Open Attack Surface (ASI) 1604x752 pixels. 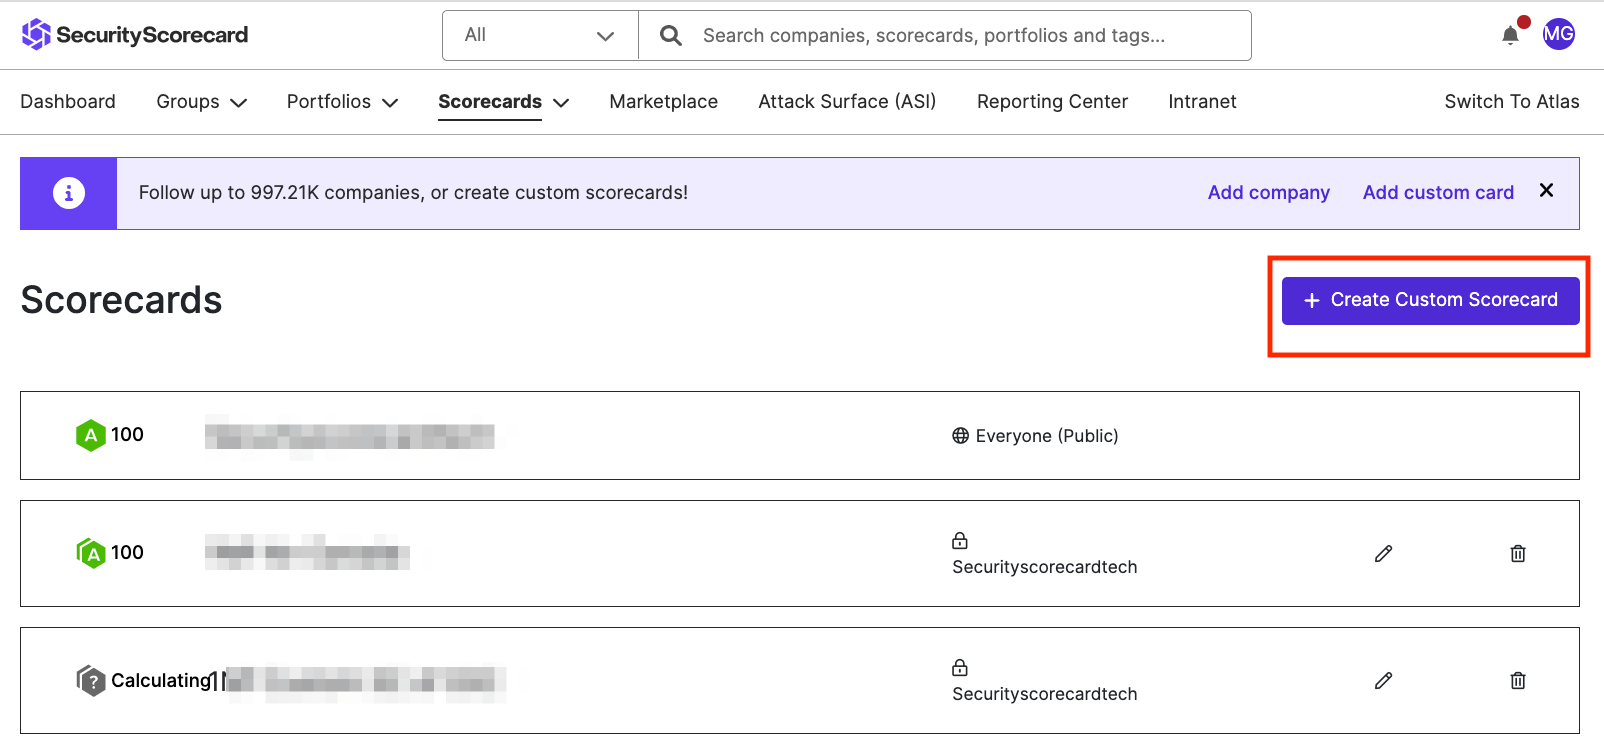(x=847, y=102)
